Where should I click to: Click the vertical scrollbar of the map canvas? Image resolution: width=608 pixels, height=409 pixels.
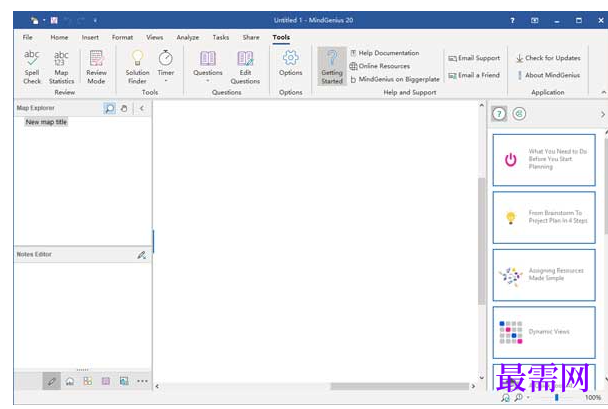pyautogui.click(x=482, y=241)
